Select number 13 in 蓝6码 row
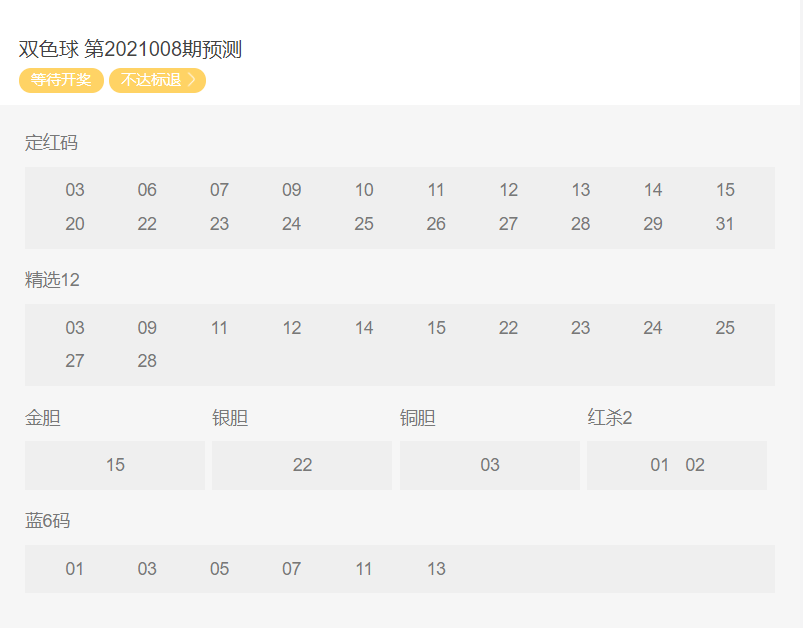Screen dimensions: 803x628 436,569
